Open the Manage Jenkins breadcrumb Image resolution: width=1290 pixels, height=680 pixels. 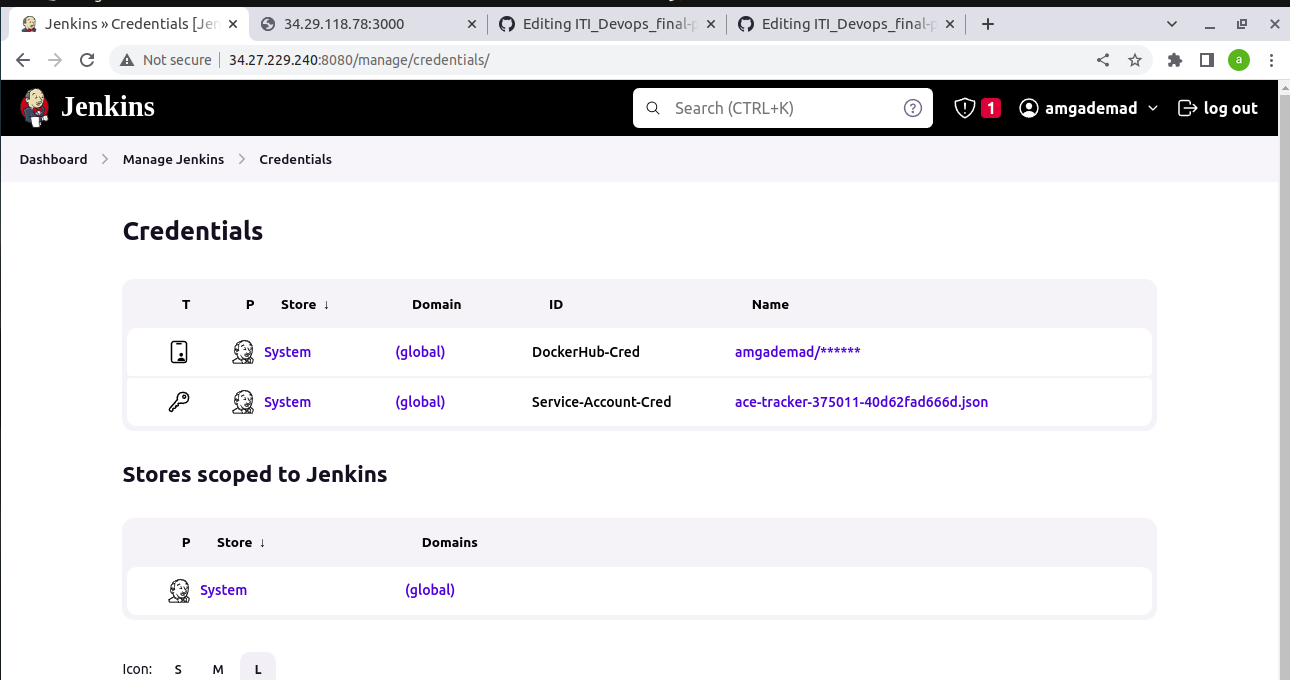(173, 159)
